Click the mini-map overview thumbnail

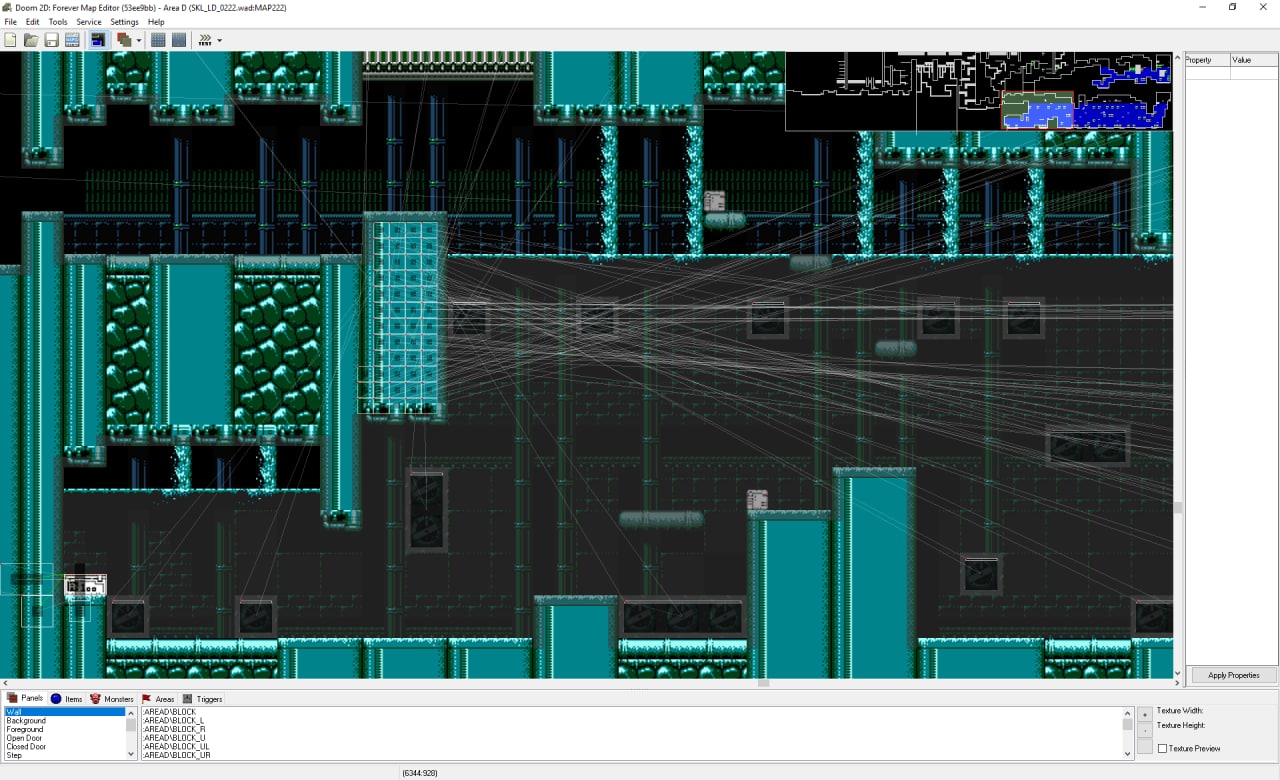[978, 91]
